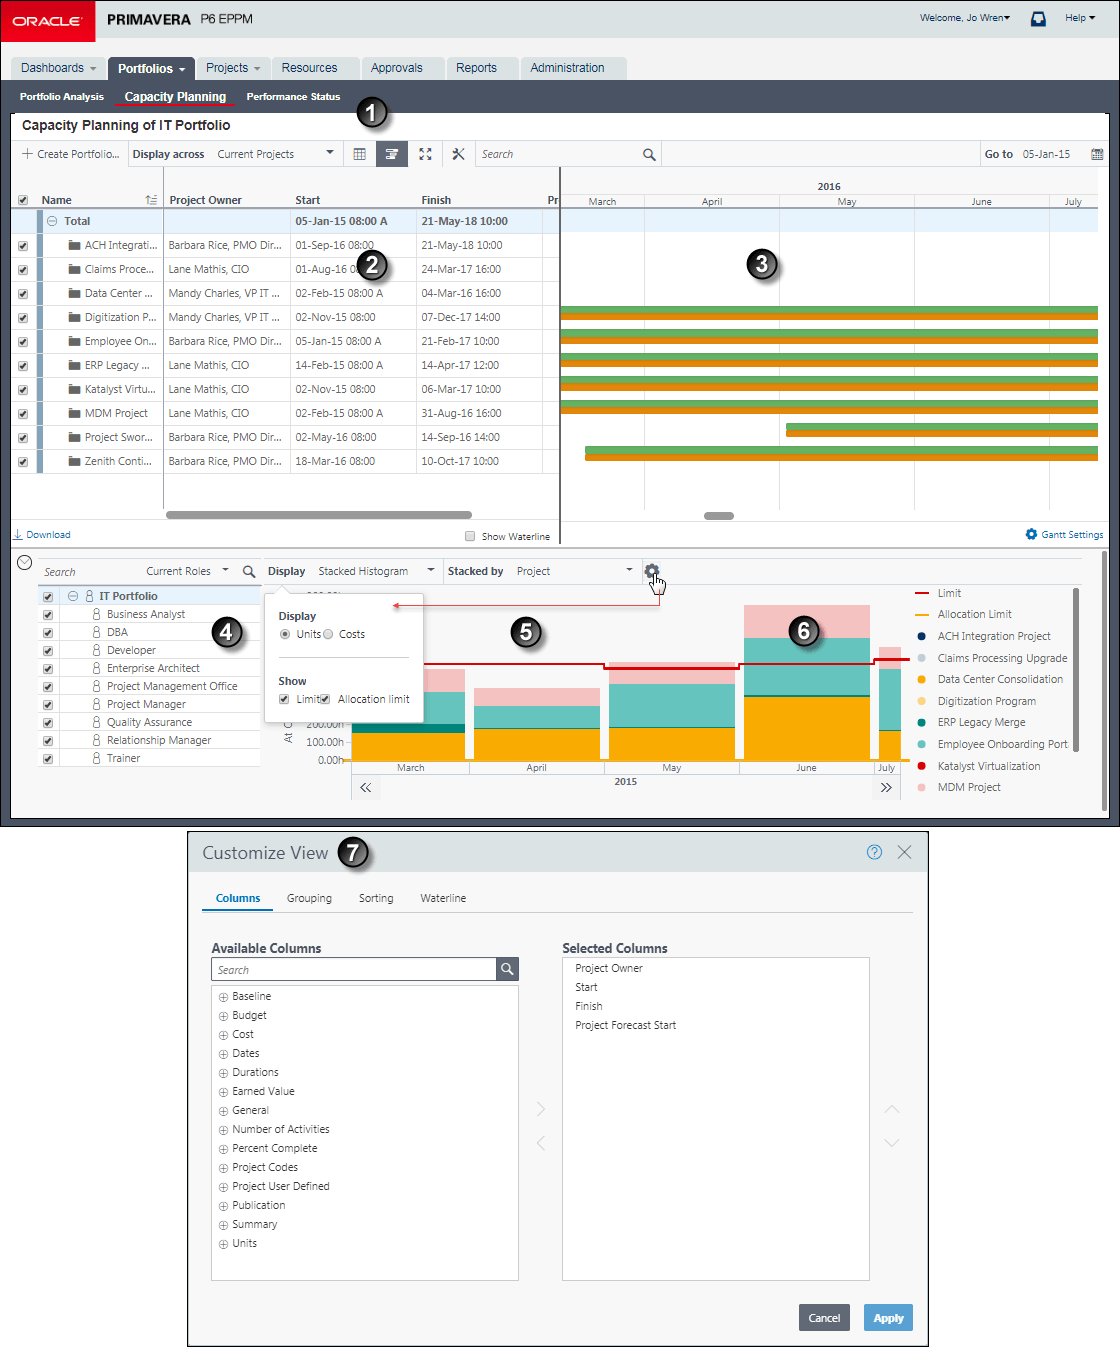Screen dimensions: 1120x1347
Task: Open the Waterline tab in Customize View
Action: [443, 898]
